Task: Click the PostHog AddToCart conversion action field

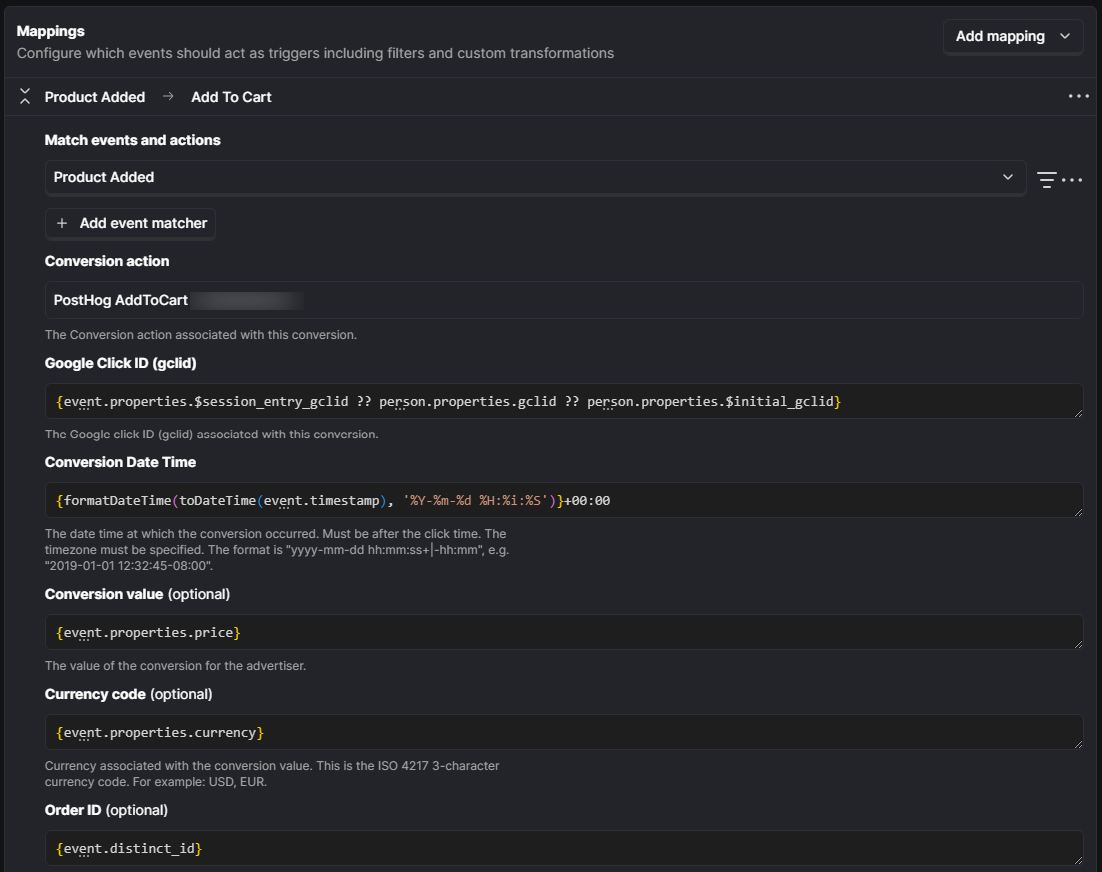Action: (x=564, y=300)
